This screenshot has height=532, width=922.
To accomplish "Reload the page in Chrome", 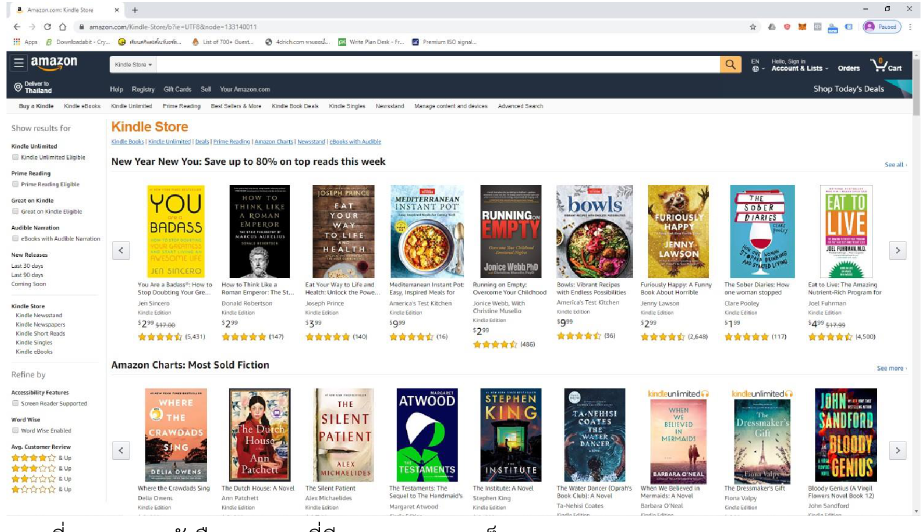I will [47, 27].
